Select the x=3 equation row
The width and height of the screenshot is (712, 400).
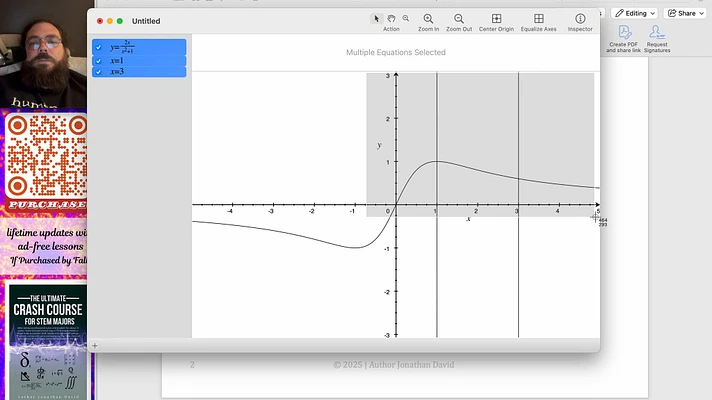[x=139, y=72]
